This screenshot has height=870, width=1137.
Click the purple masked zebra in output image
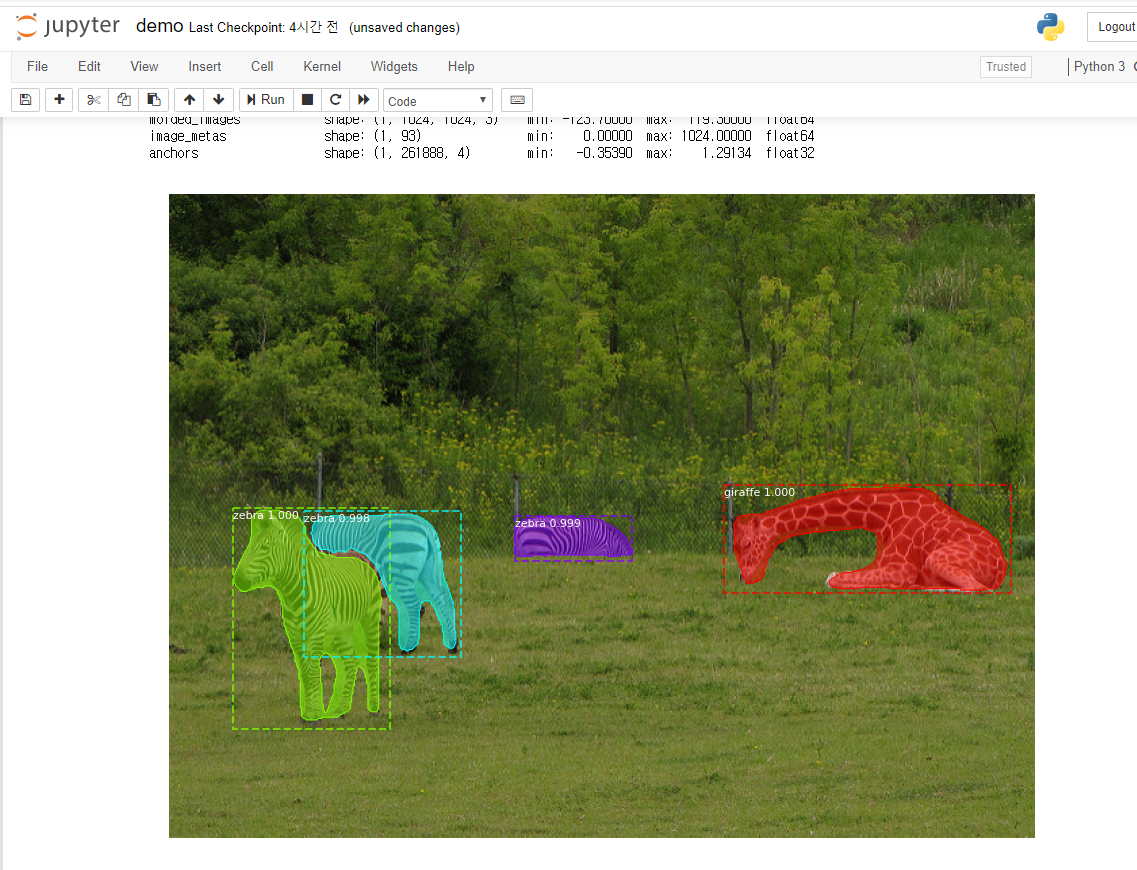coord(573,540)
